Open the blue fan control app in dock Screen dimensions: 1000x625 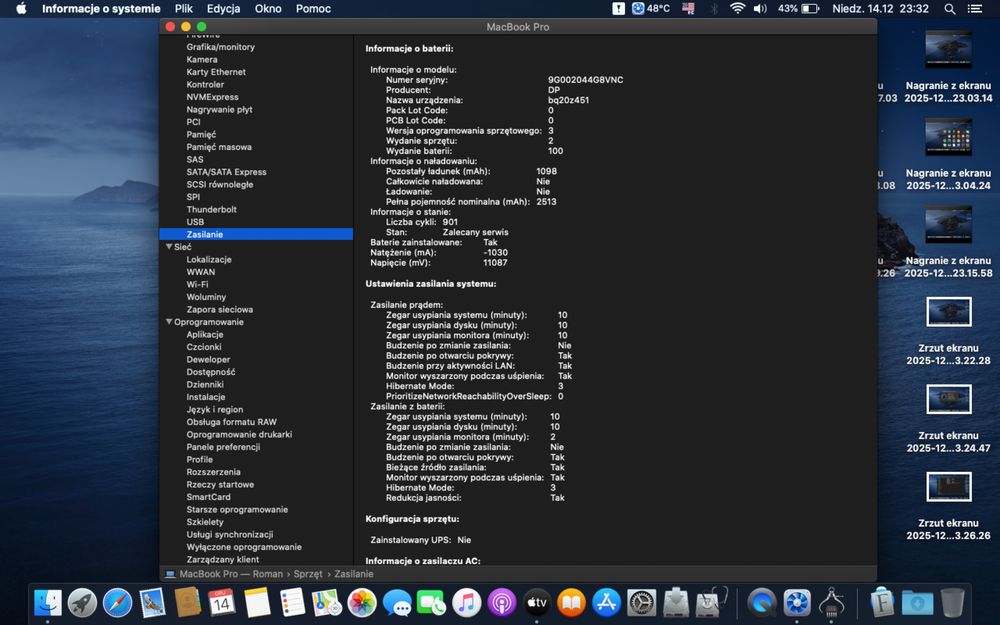tap(797, 603)
